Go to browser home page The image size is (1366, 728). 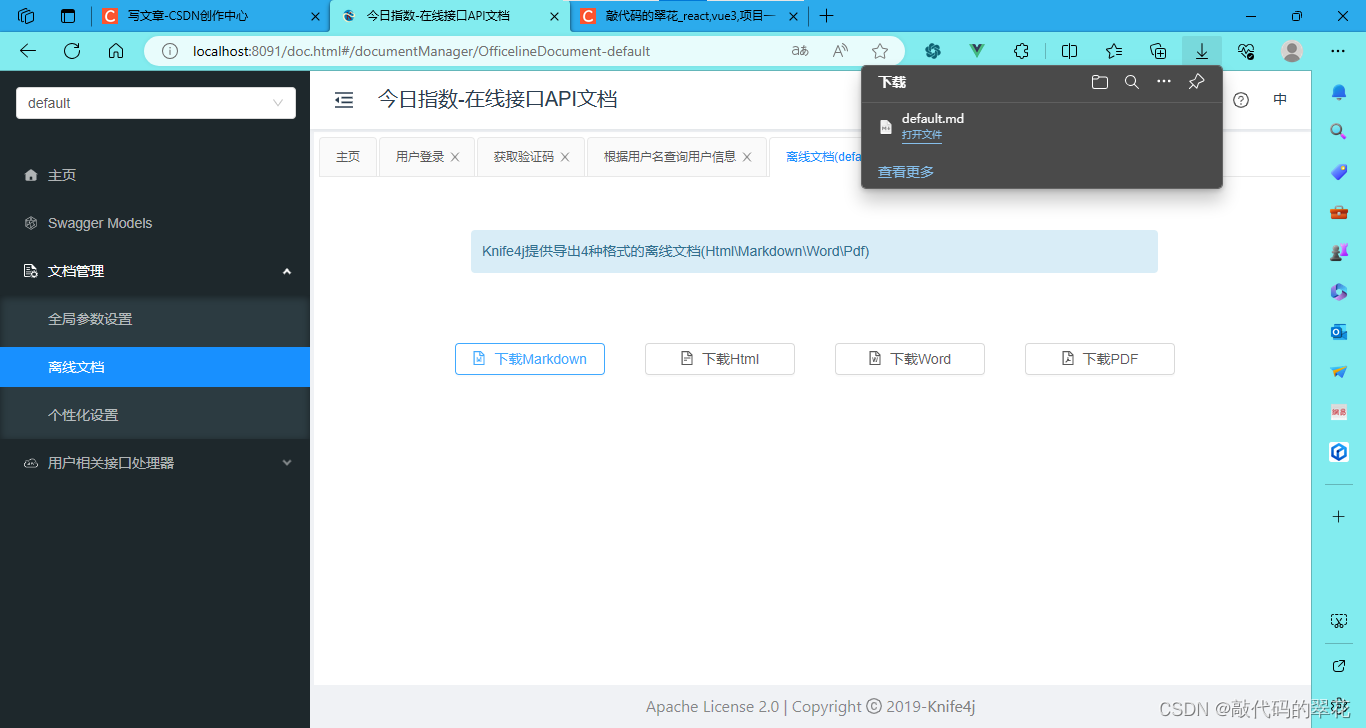(116, 51)
